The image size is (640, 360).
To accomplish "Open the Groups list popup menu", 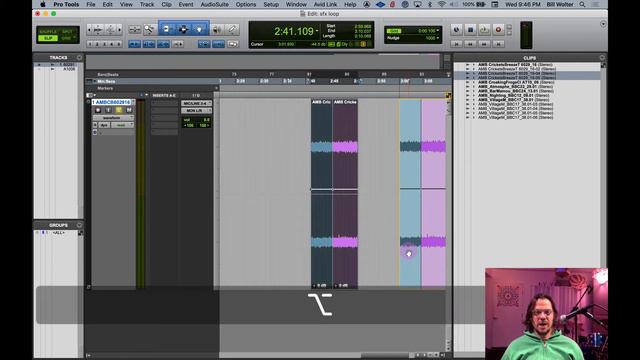I will pos(79,225).
